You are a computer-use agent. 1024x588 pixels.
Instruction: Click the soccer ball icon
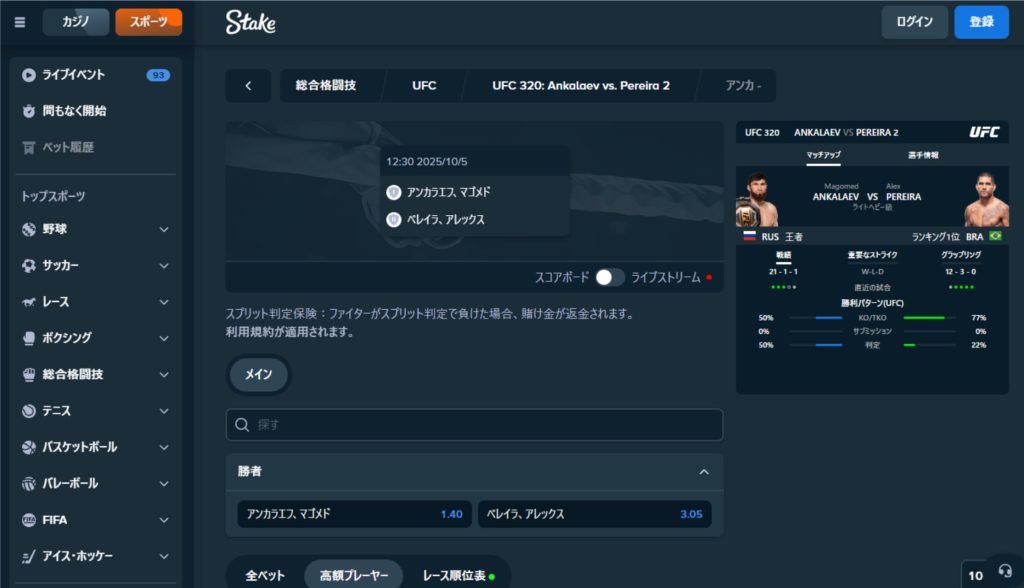29,266
